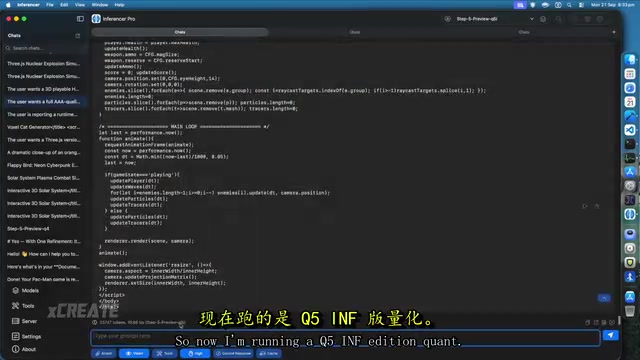The height and width of the screenshot is (360, 640).
Task: Open the Tools section in sidebar
Action: pyautogui.click(x=23, y=306)
